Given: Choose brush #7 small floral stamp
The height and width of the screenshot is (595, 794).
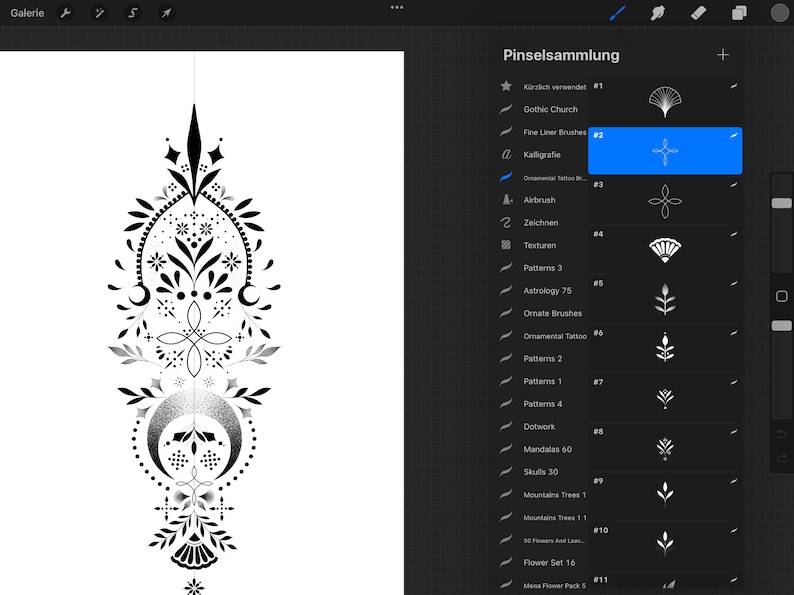Looking at the screenshot, I should (x=665, y=398).
